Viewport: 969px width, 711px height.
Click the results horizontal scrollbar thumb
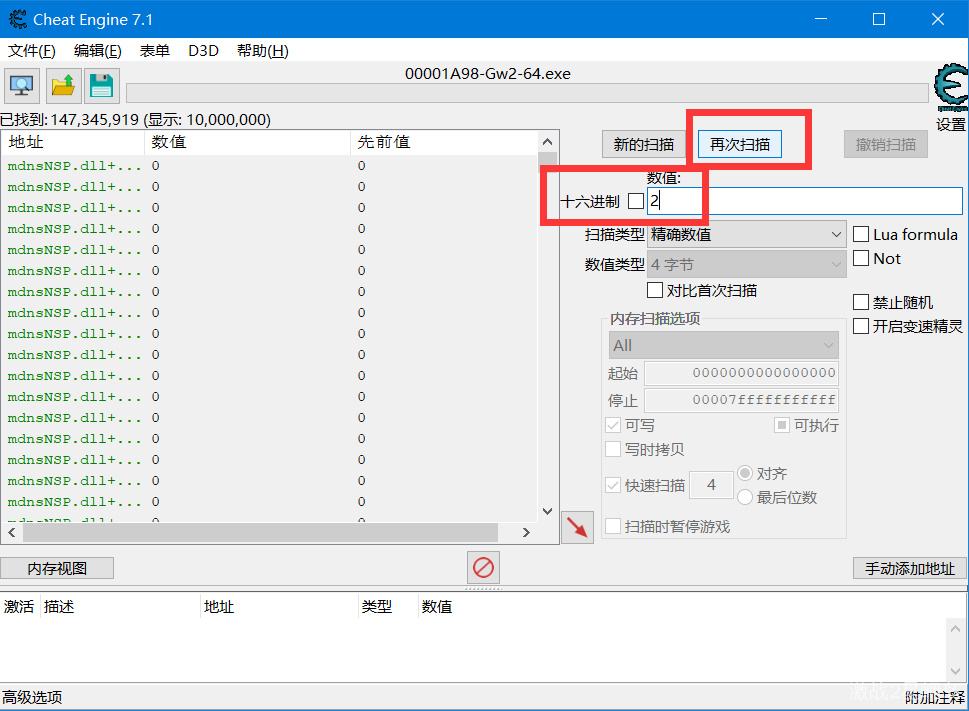pos(260,532)
